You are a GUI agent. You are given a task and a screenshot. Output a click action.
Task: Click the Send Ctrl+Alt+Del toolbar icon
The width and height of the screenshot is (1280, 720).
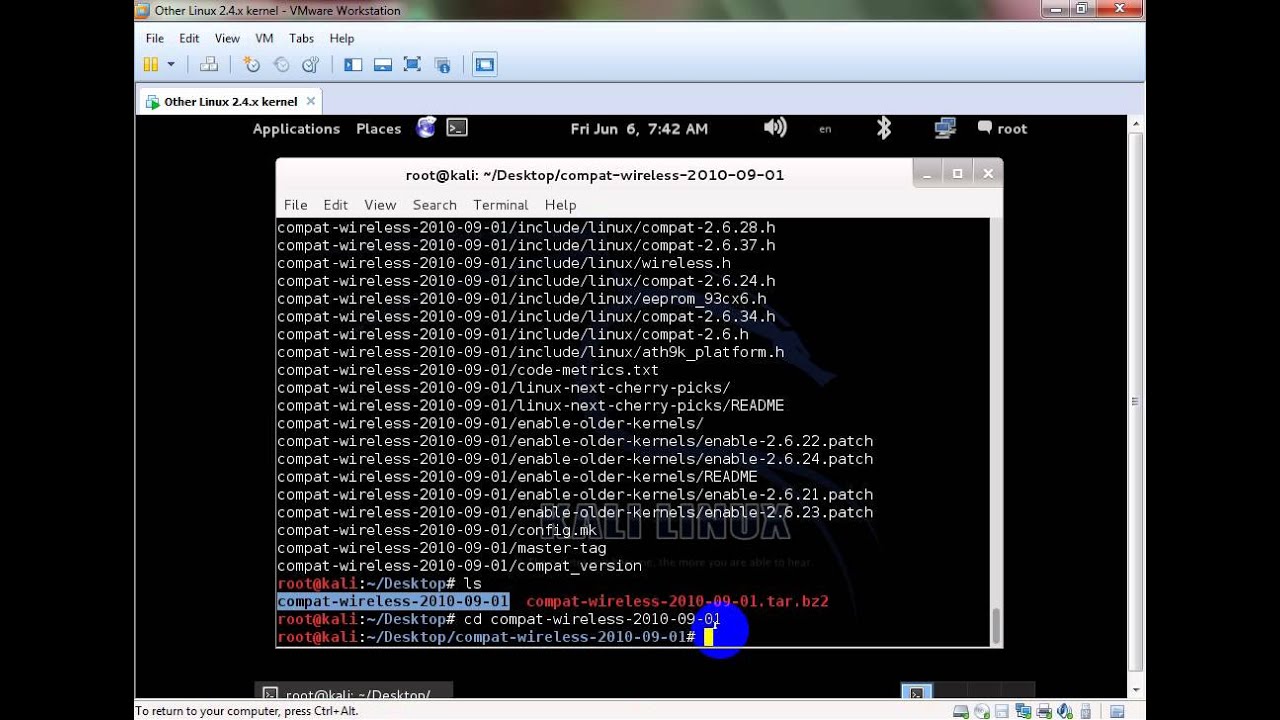point(209,64)
